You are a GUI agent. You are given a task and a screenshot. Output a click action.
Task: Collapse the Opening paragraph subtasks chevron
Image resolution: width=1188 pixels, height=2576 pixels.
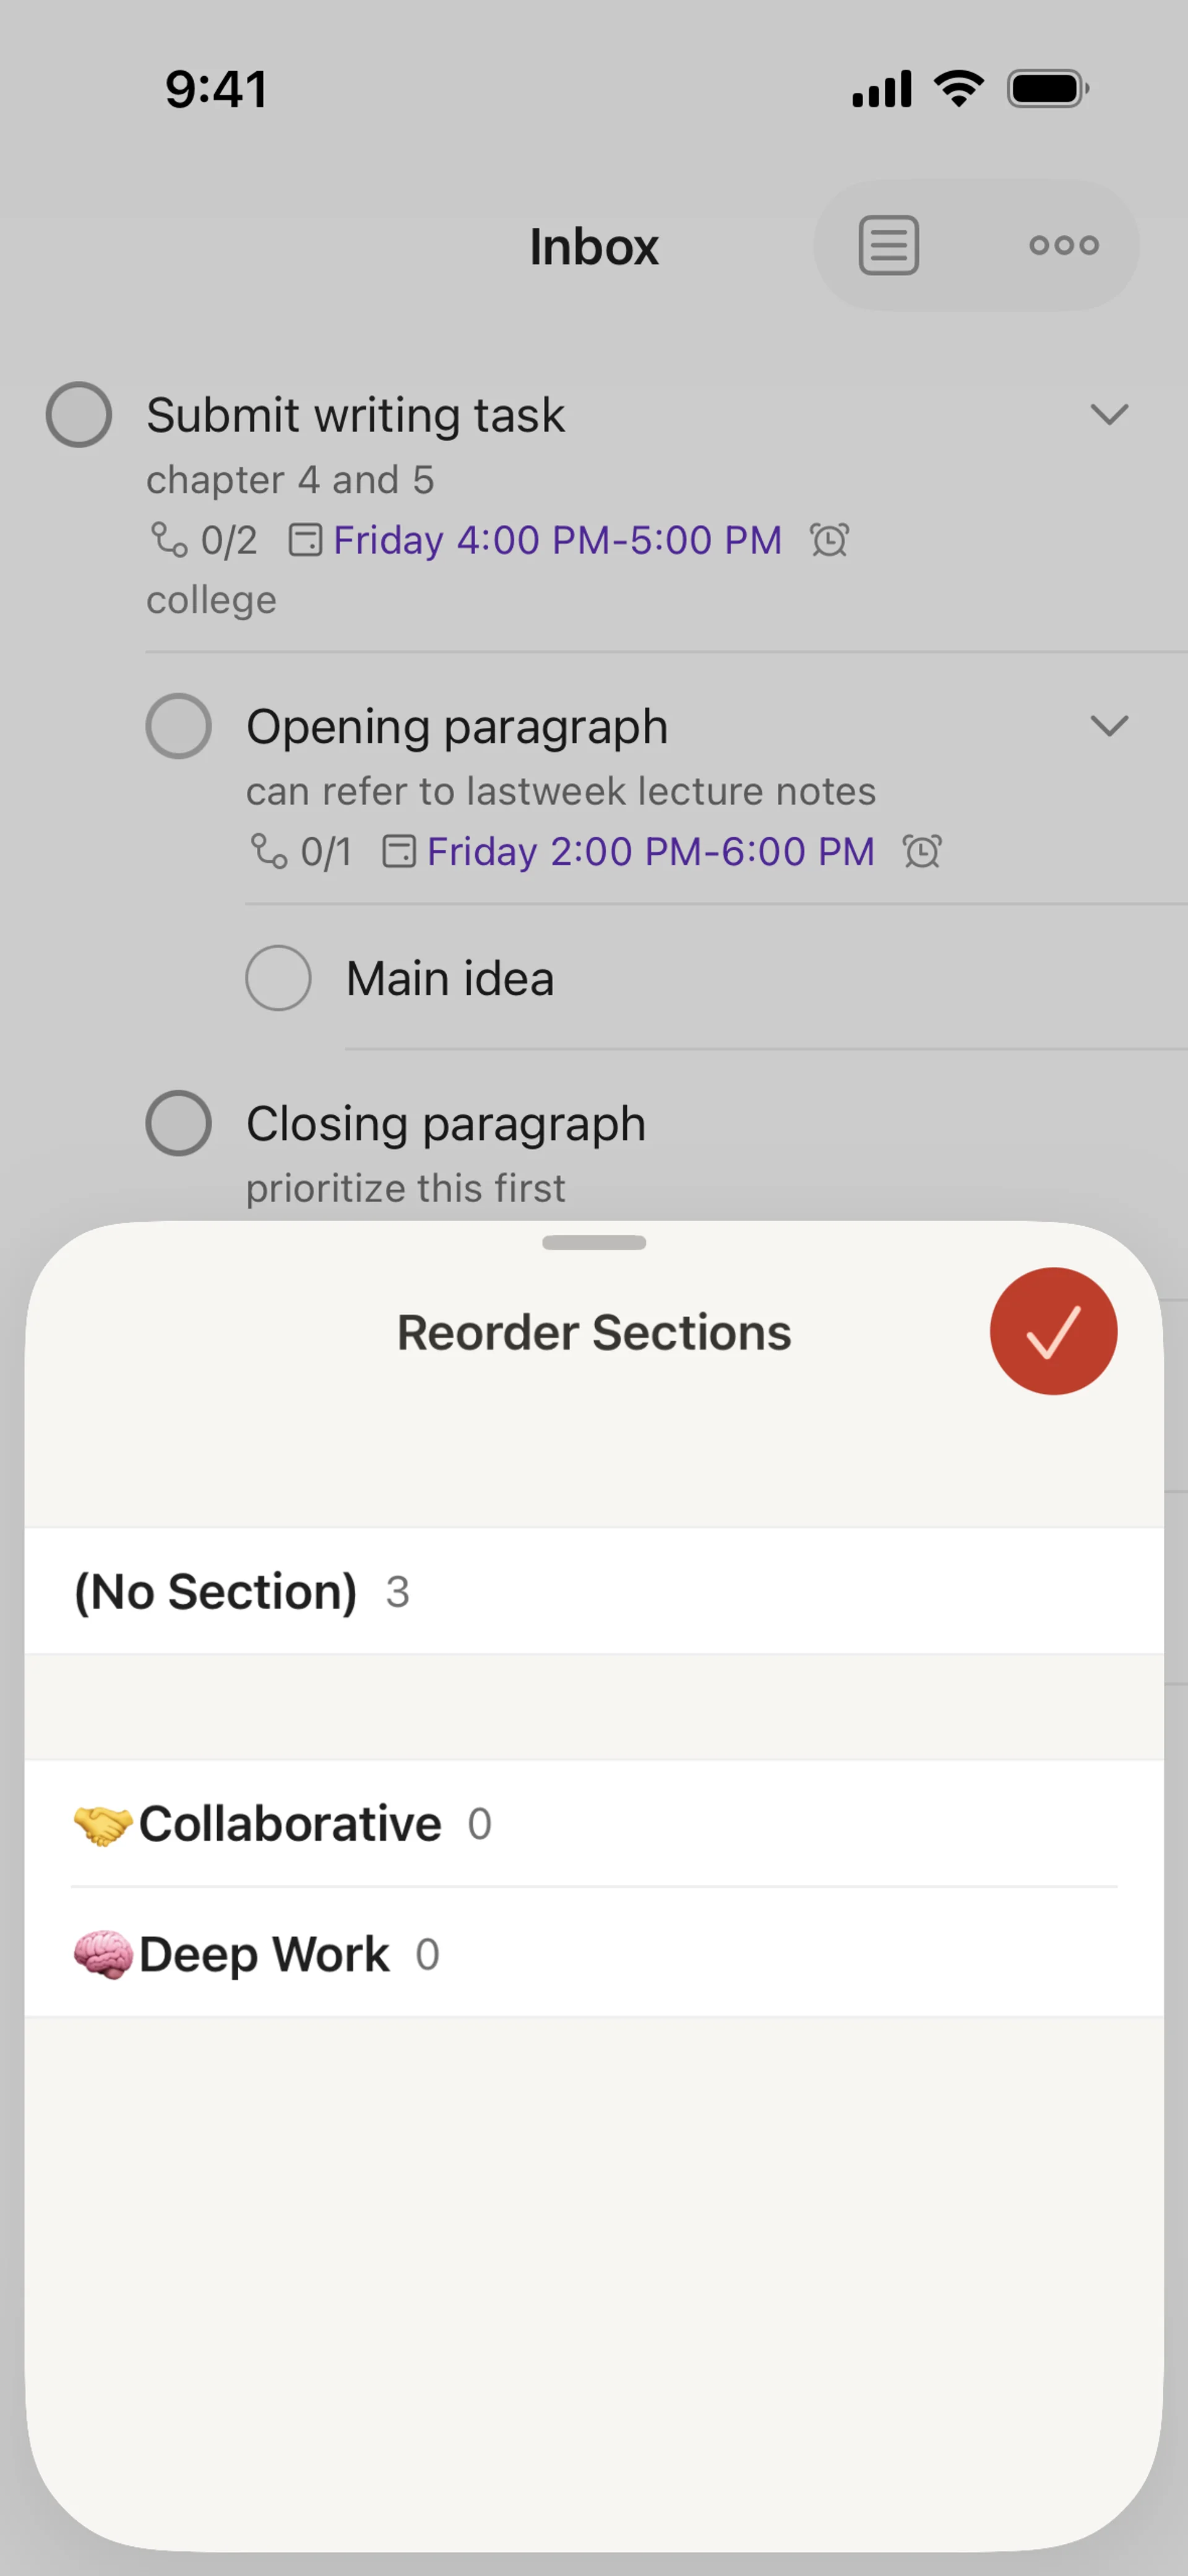pos(1109,726)
